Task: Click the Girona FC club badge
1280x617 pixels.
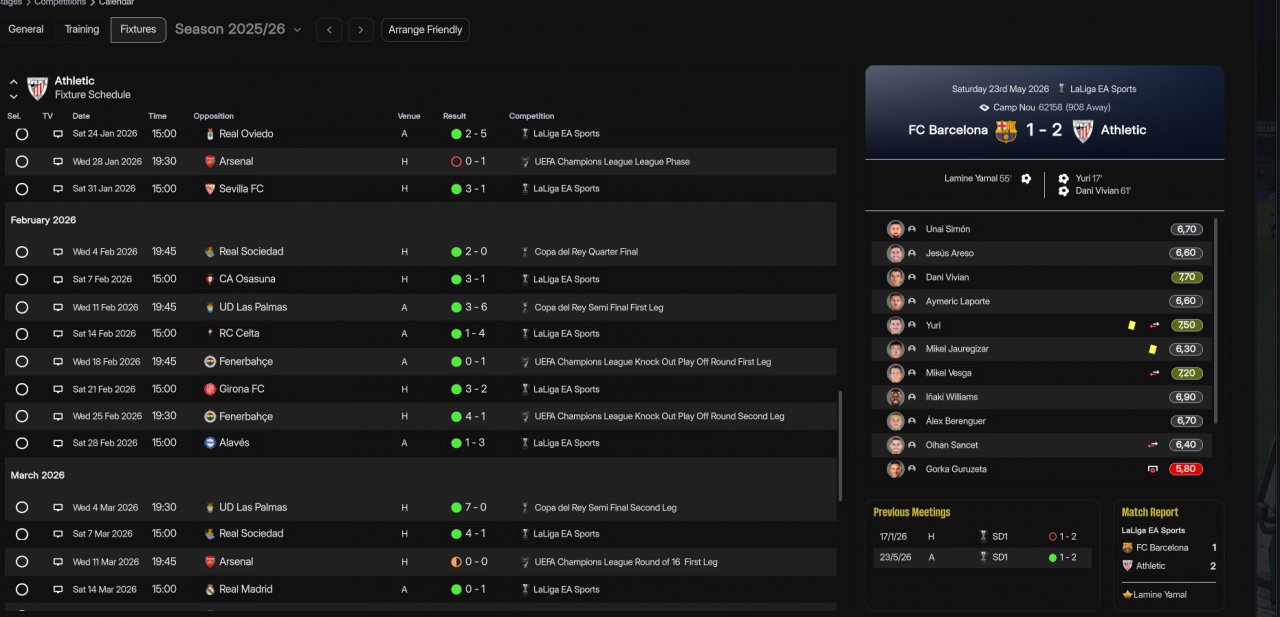Action: [210, 389]
